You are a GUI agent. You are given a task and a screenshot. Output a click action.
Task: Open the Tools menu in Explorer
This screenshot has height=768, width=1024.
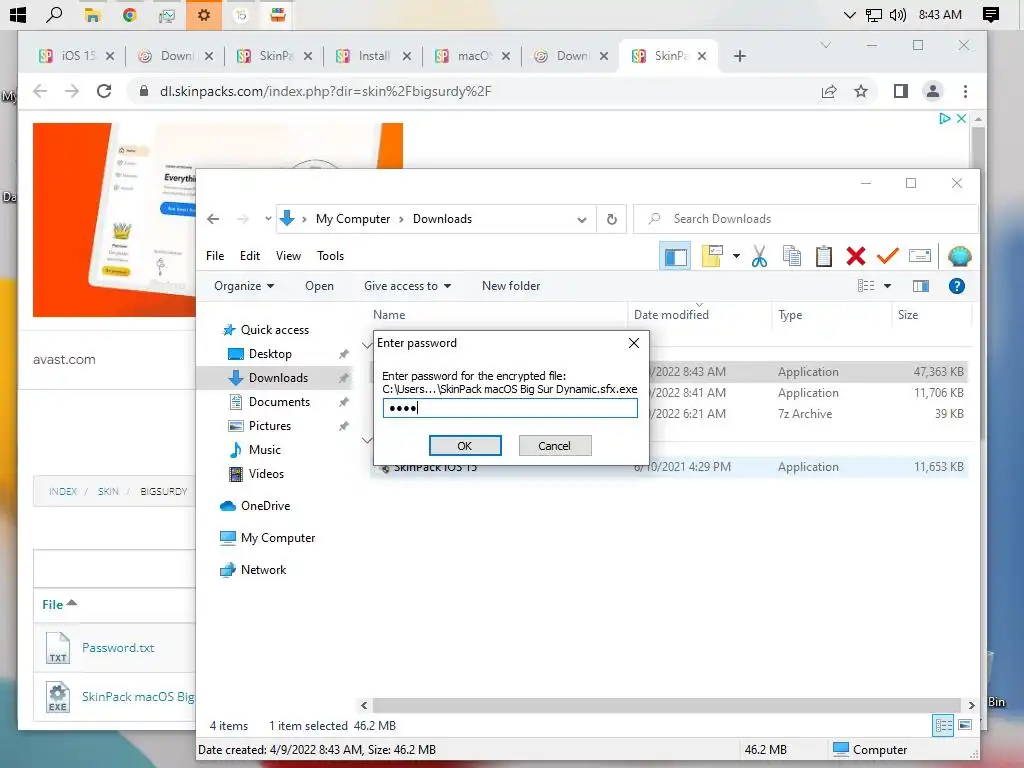click(330, 256)
